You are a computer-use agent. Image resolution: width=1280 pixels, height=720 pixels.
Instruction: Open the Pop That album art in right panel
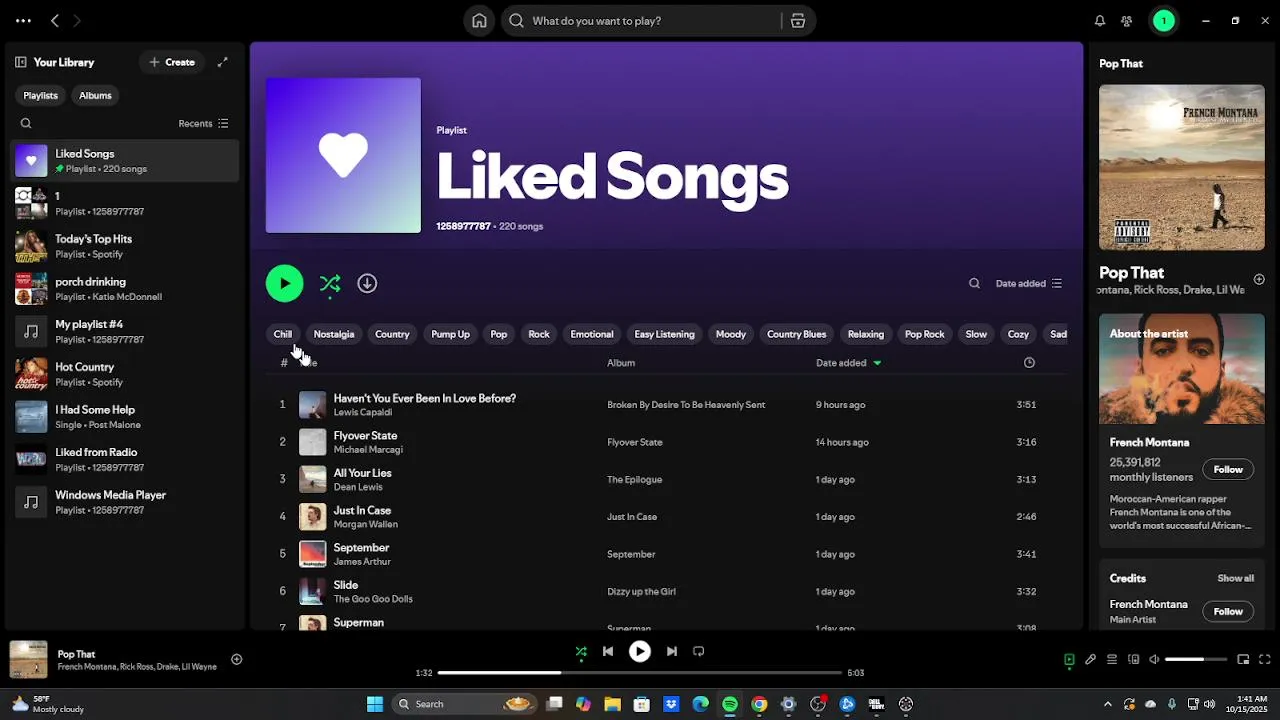(1182, 167)
